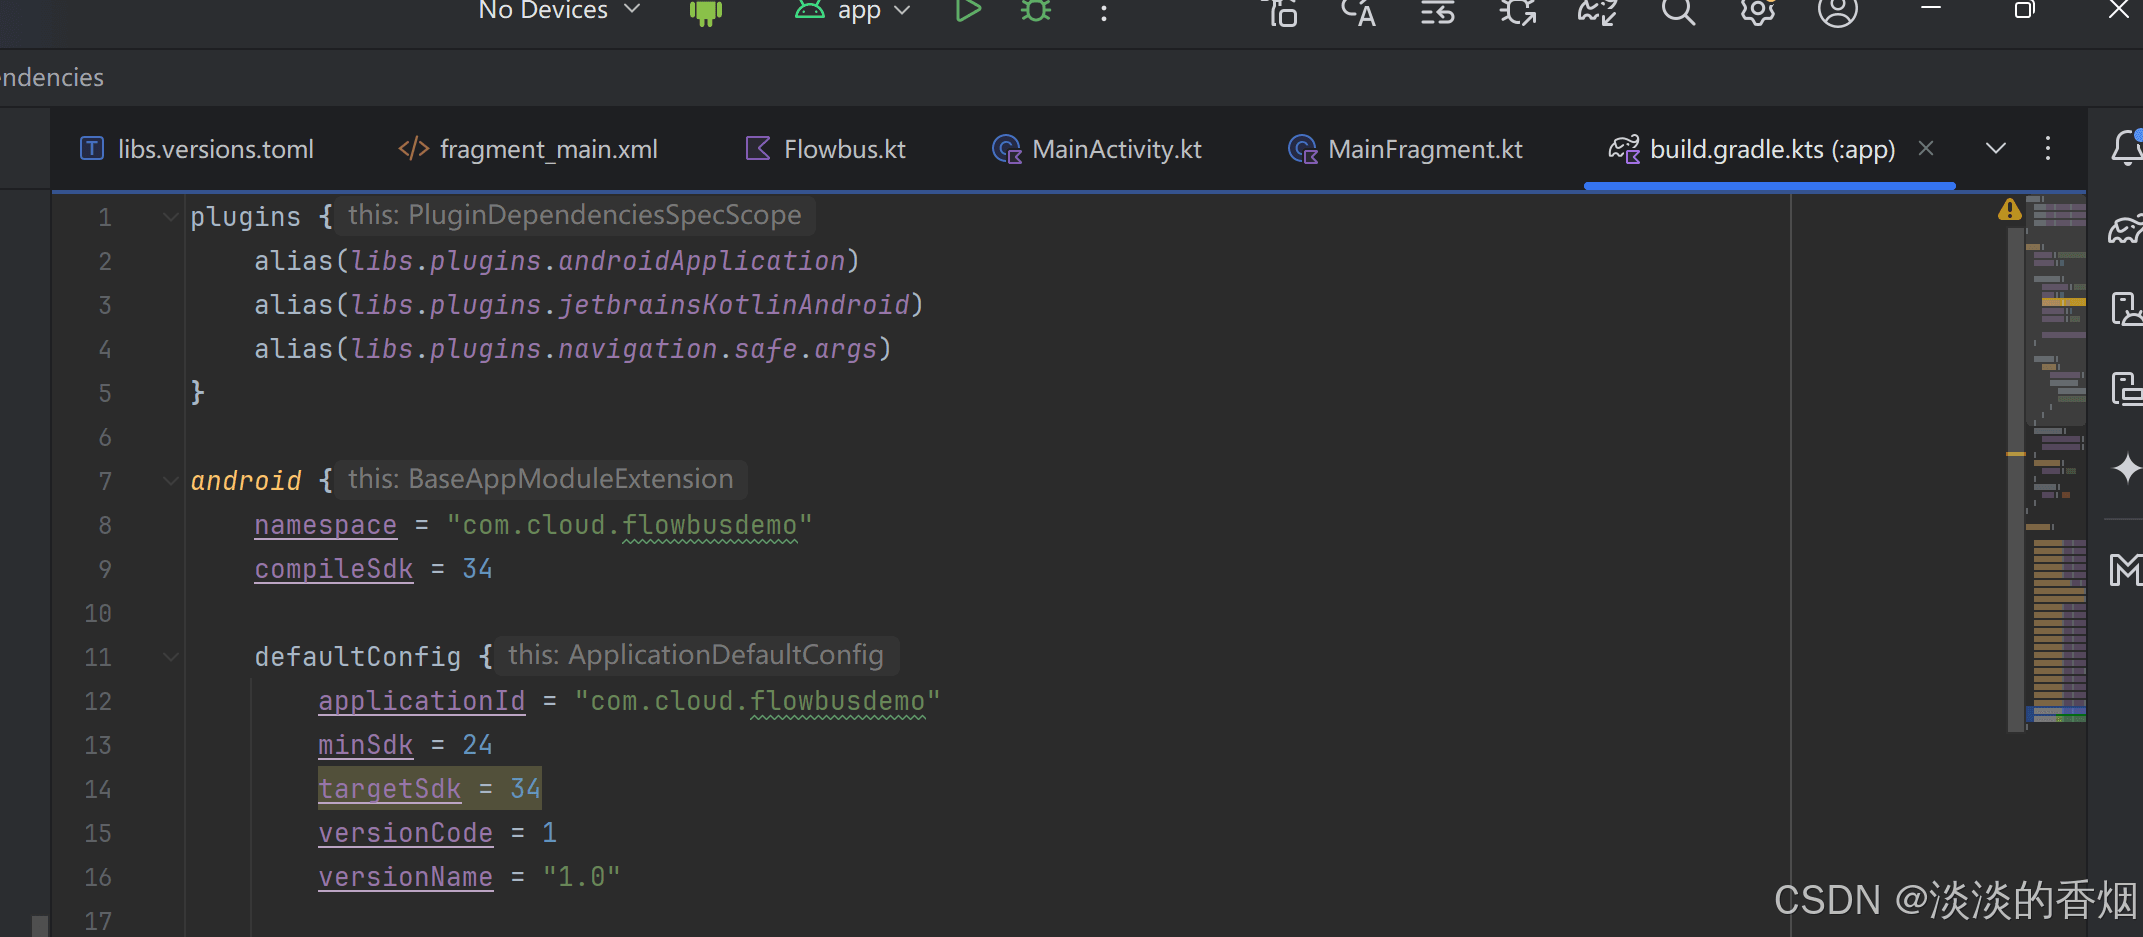Close the build.gradle.kts (:app) tab
The width and height of the screenshot is (2143, 937).
[x=1926, y=148]
